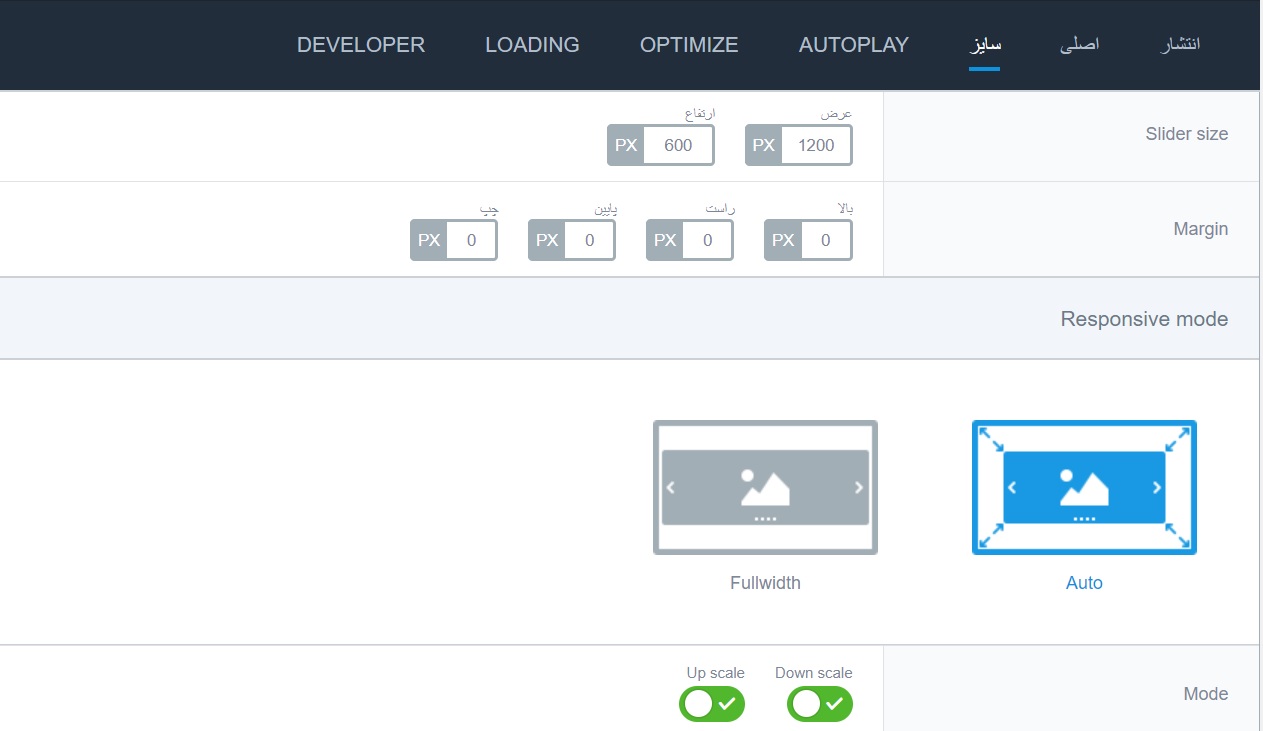The width and height of the screenshot is (1263, 731).
Task: Click the PX unit of پایین margin
Action: (547, 240)
